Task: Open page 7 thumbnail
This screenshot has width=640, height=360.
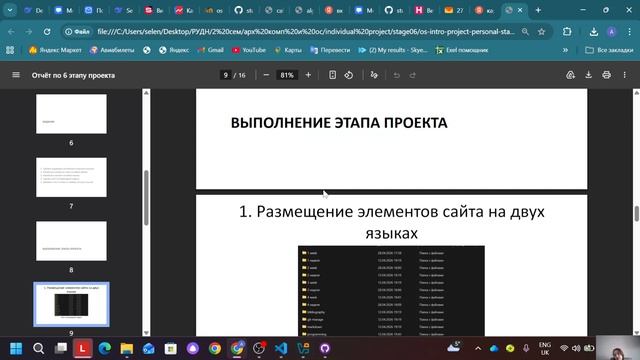Action: (x=71, y=177)
